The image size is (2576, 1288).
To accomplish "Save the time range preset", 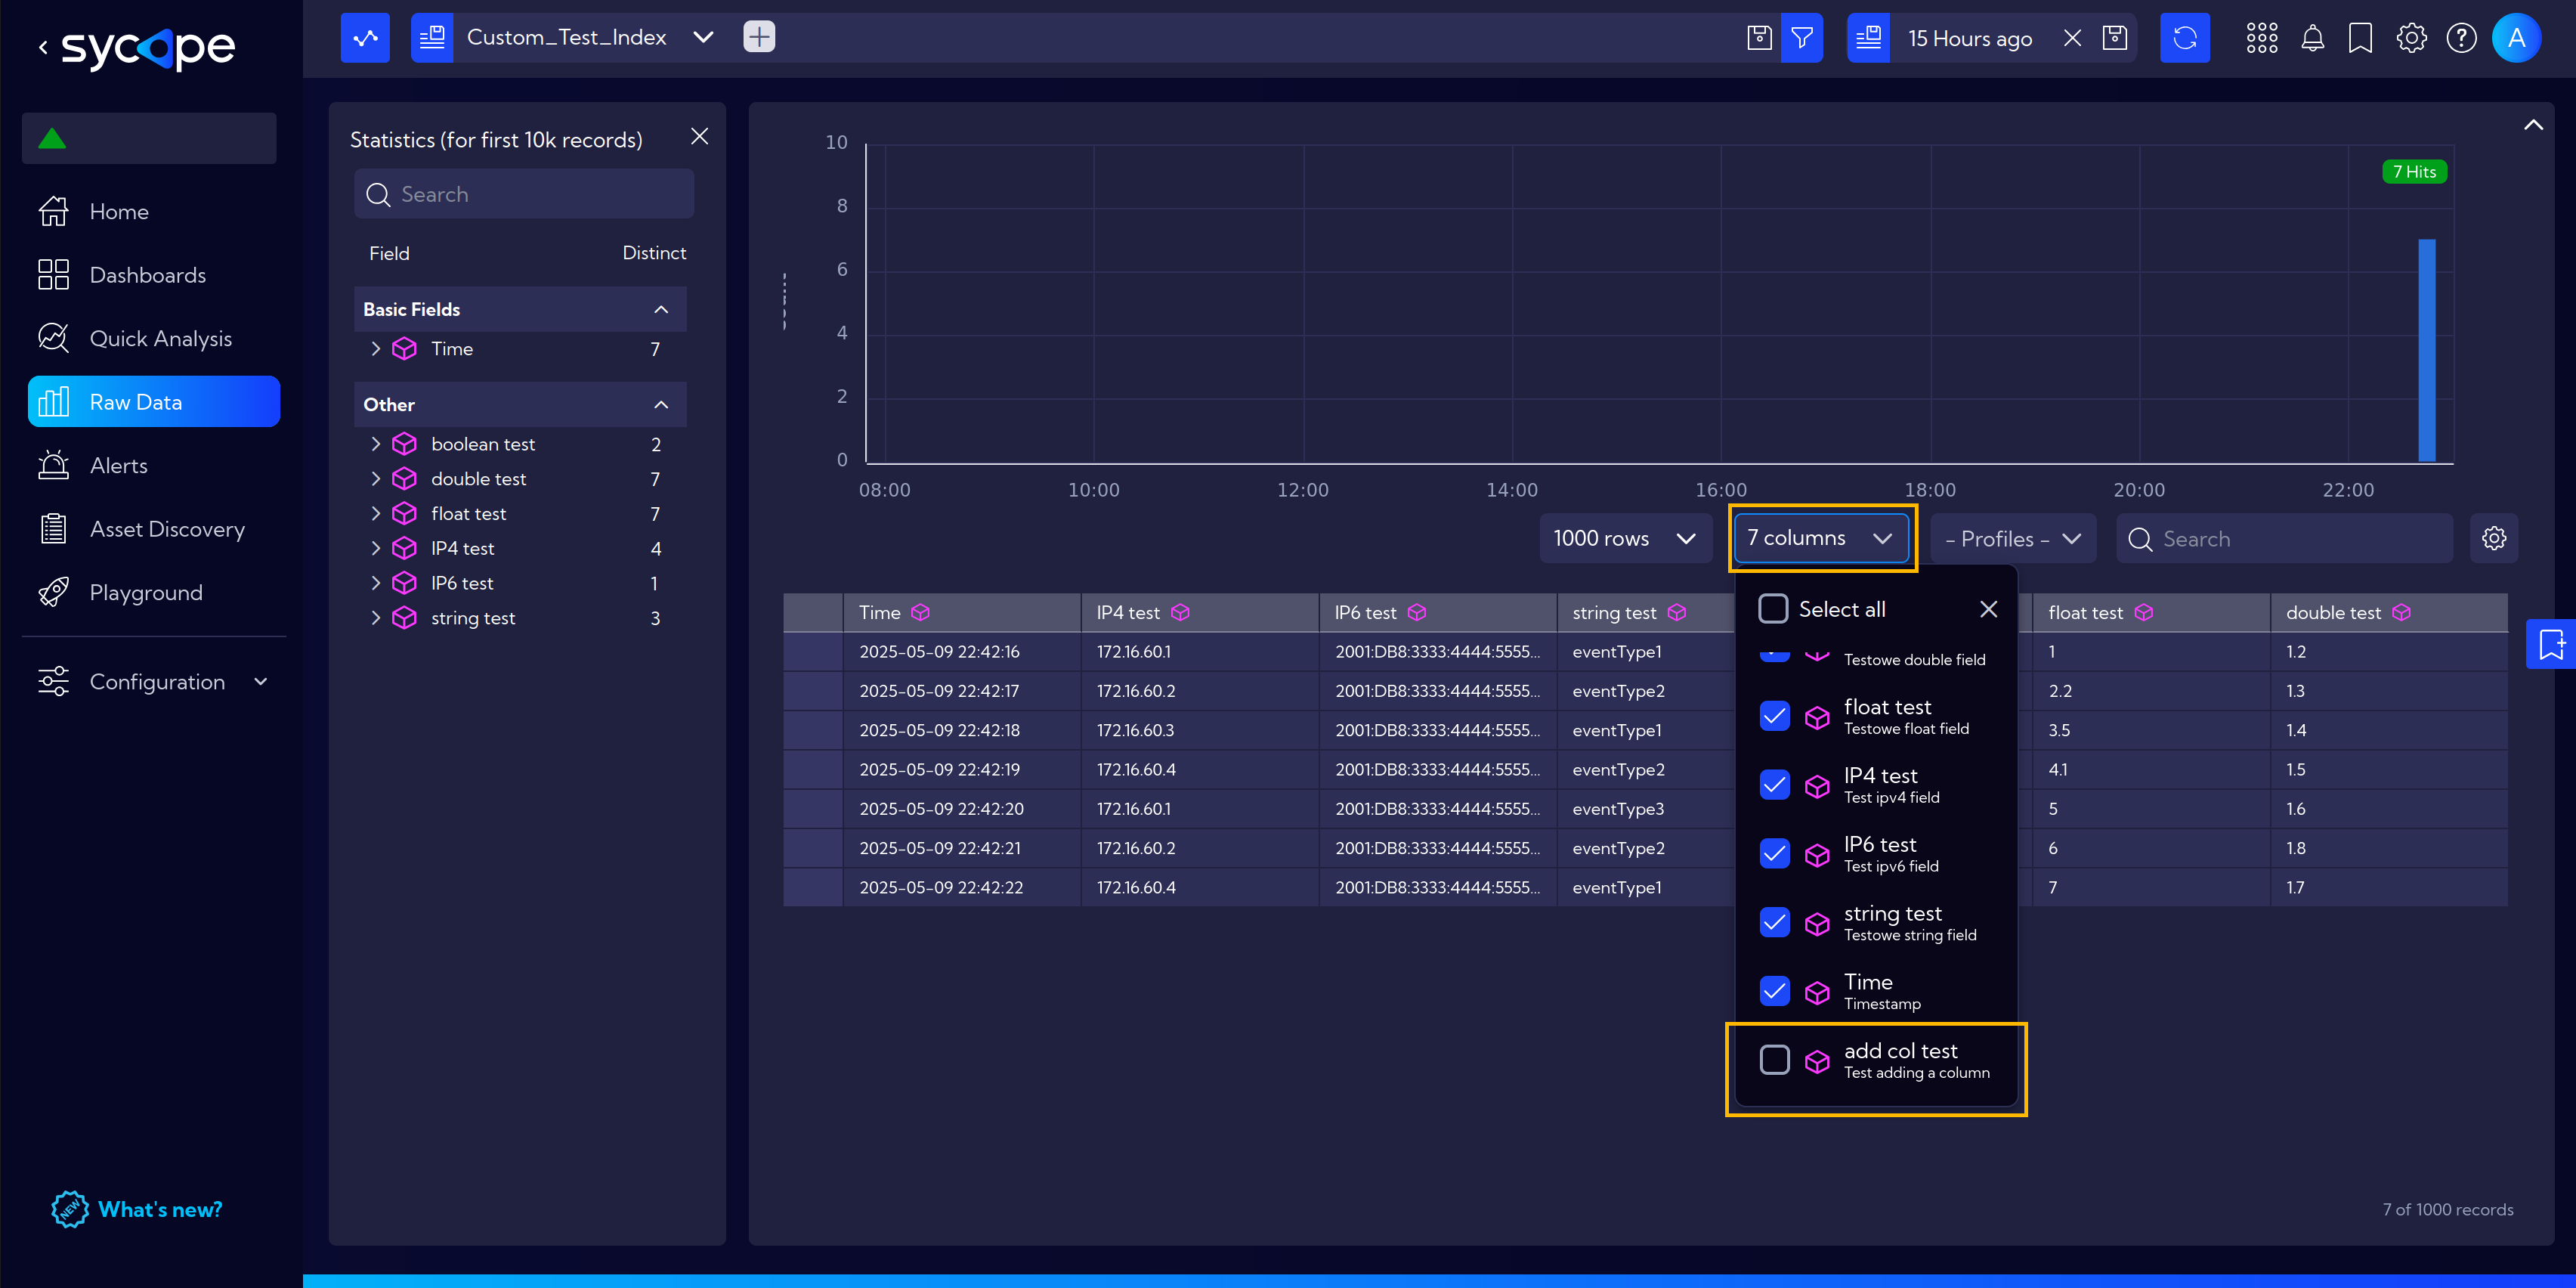I will point(2114,38).
